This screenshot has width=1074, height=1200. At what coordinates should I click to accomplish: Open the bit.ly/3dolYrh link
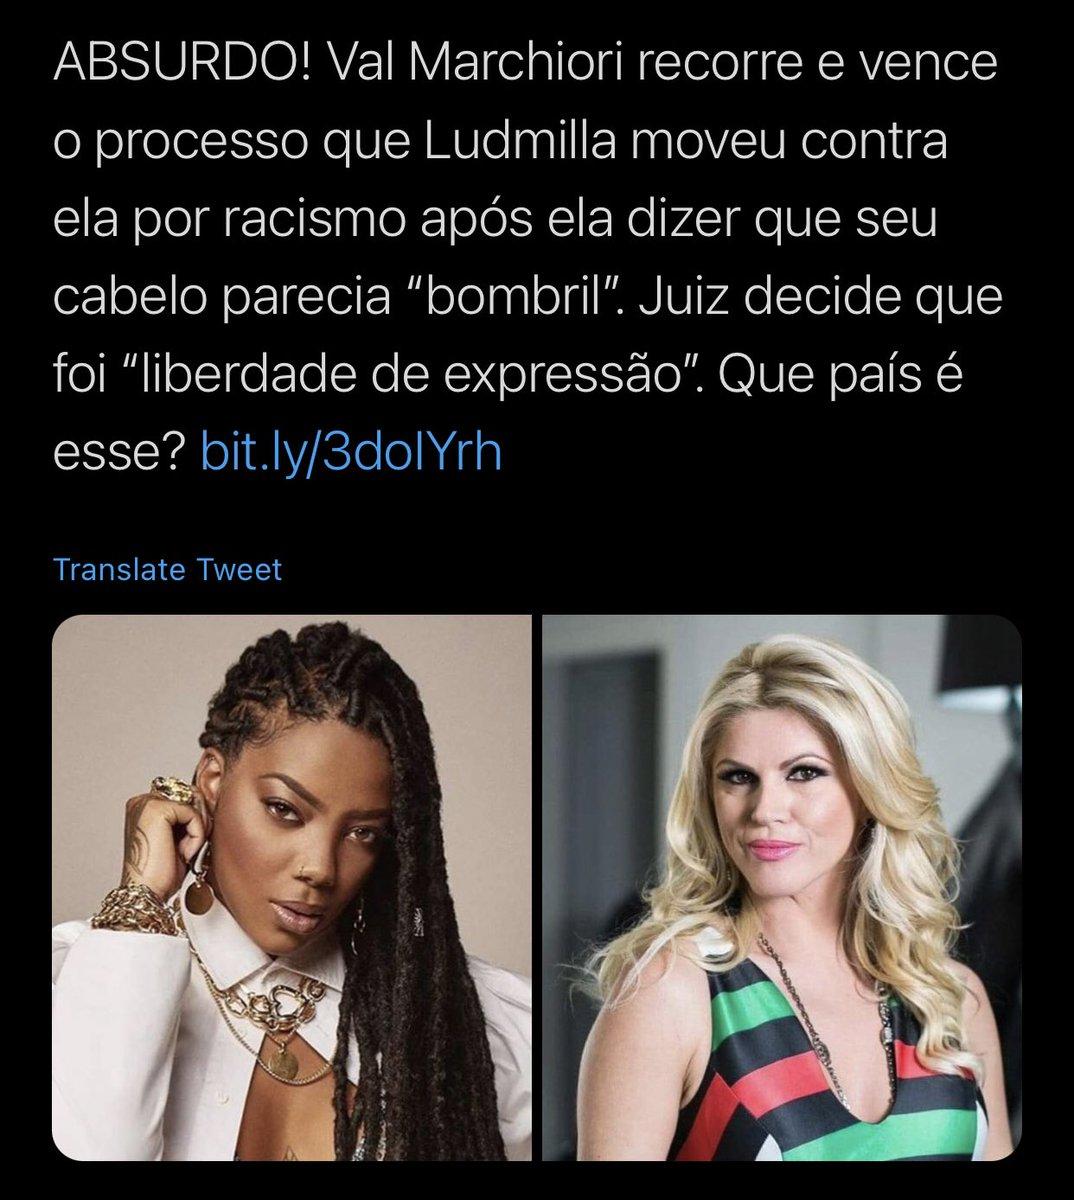click(x=350, y=453)
